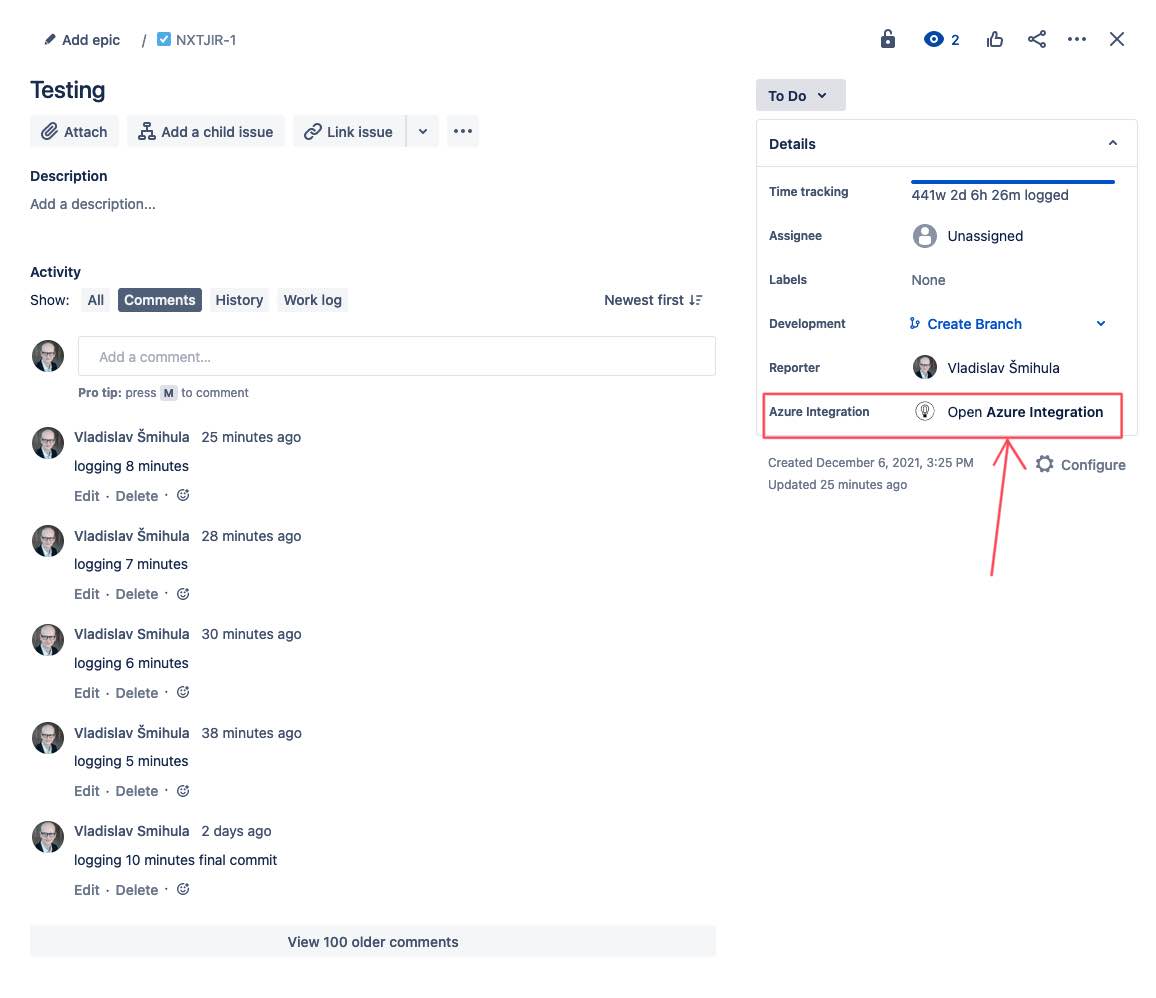The image size is (1156, 998).
Task: Open the three-dot menu next to Link issue
Action: pyautogui.click(x=462, y=131)
